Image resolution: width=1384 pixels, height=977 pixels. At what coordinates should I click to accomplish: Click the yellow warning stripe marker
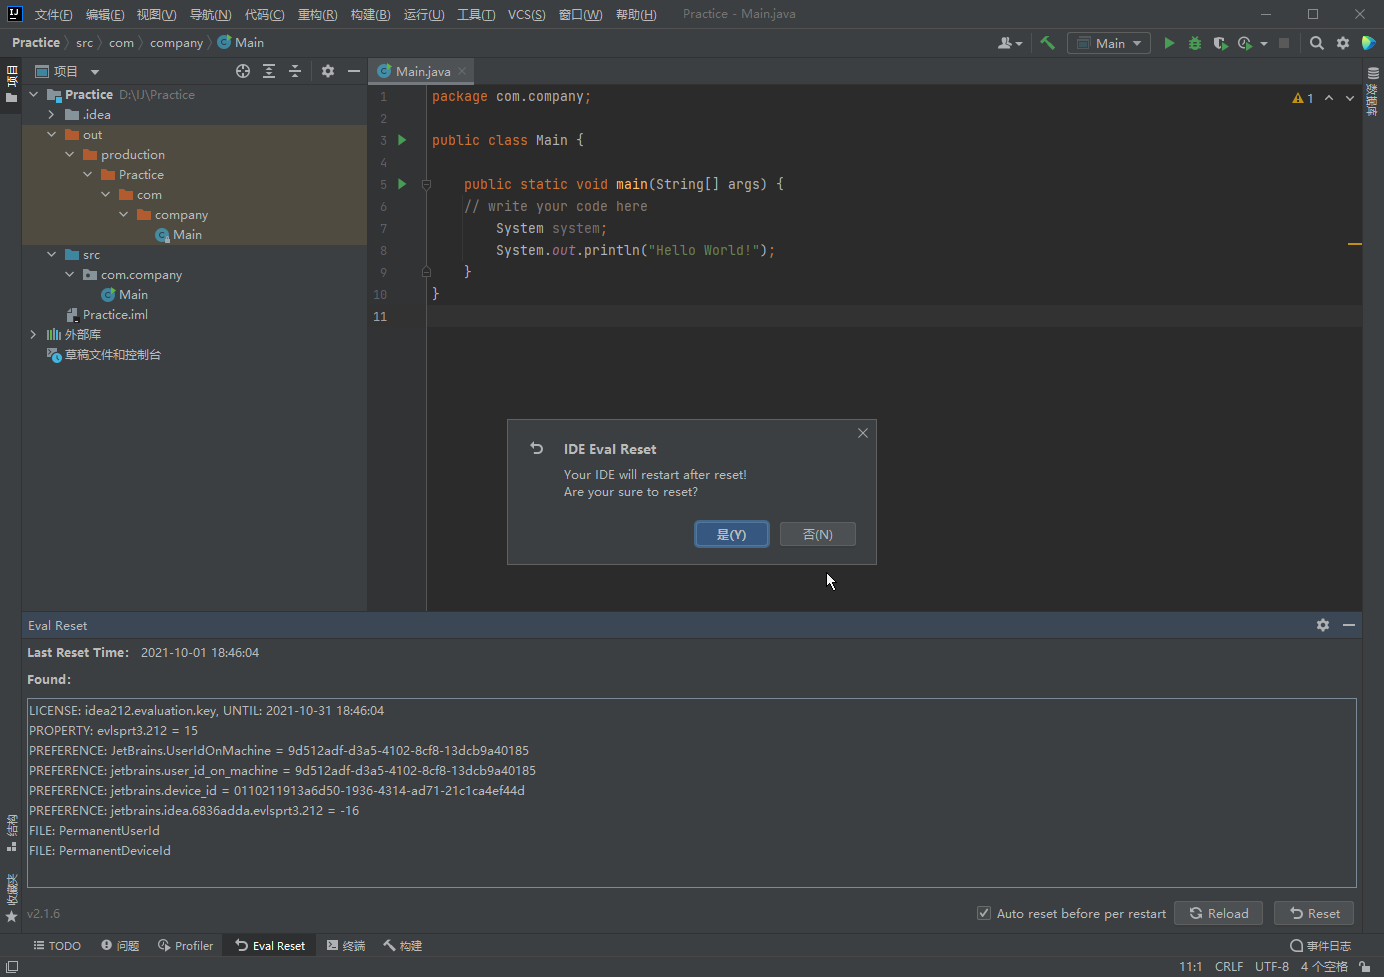point(1355,244)
